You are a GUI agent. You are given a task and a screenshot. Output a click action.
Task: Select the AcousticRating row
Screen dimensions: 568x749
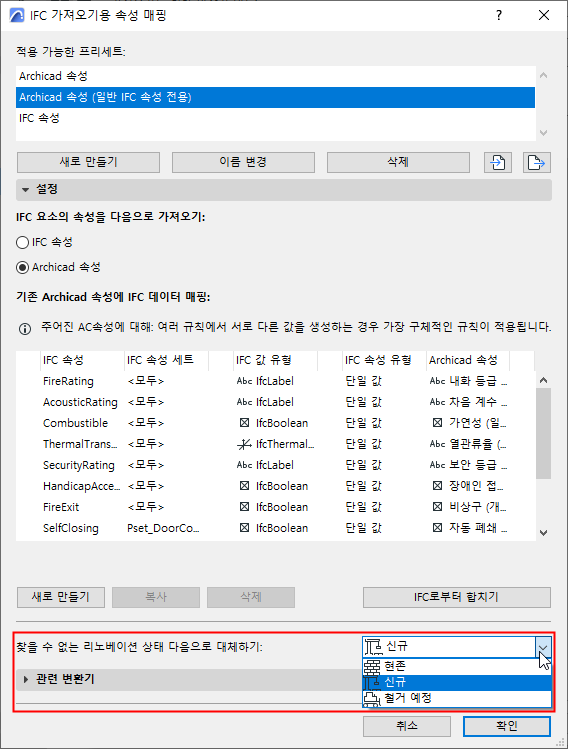click(x=275, y=402)
